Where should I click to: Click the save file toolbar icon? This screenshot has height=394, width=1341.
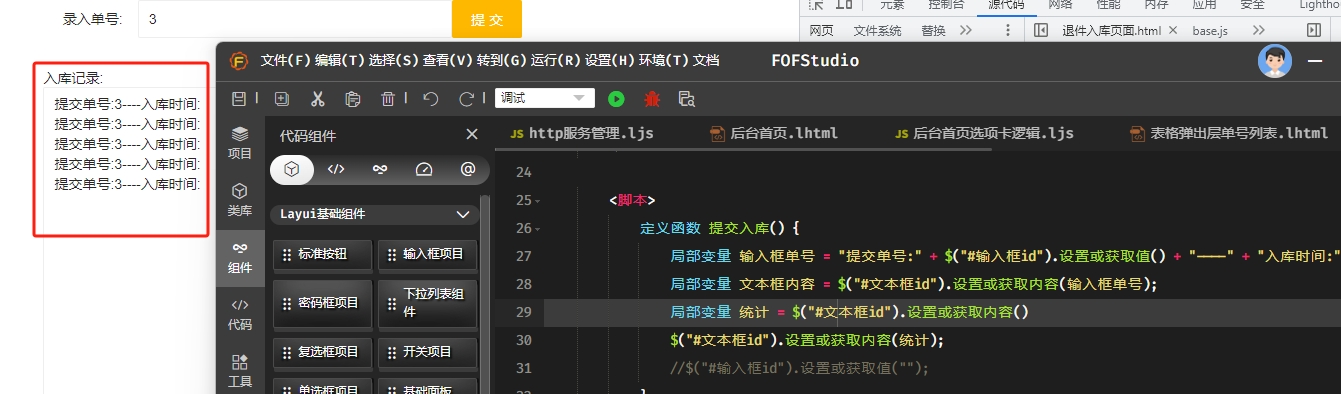point(238,98)
